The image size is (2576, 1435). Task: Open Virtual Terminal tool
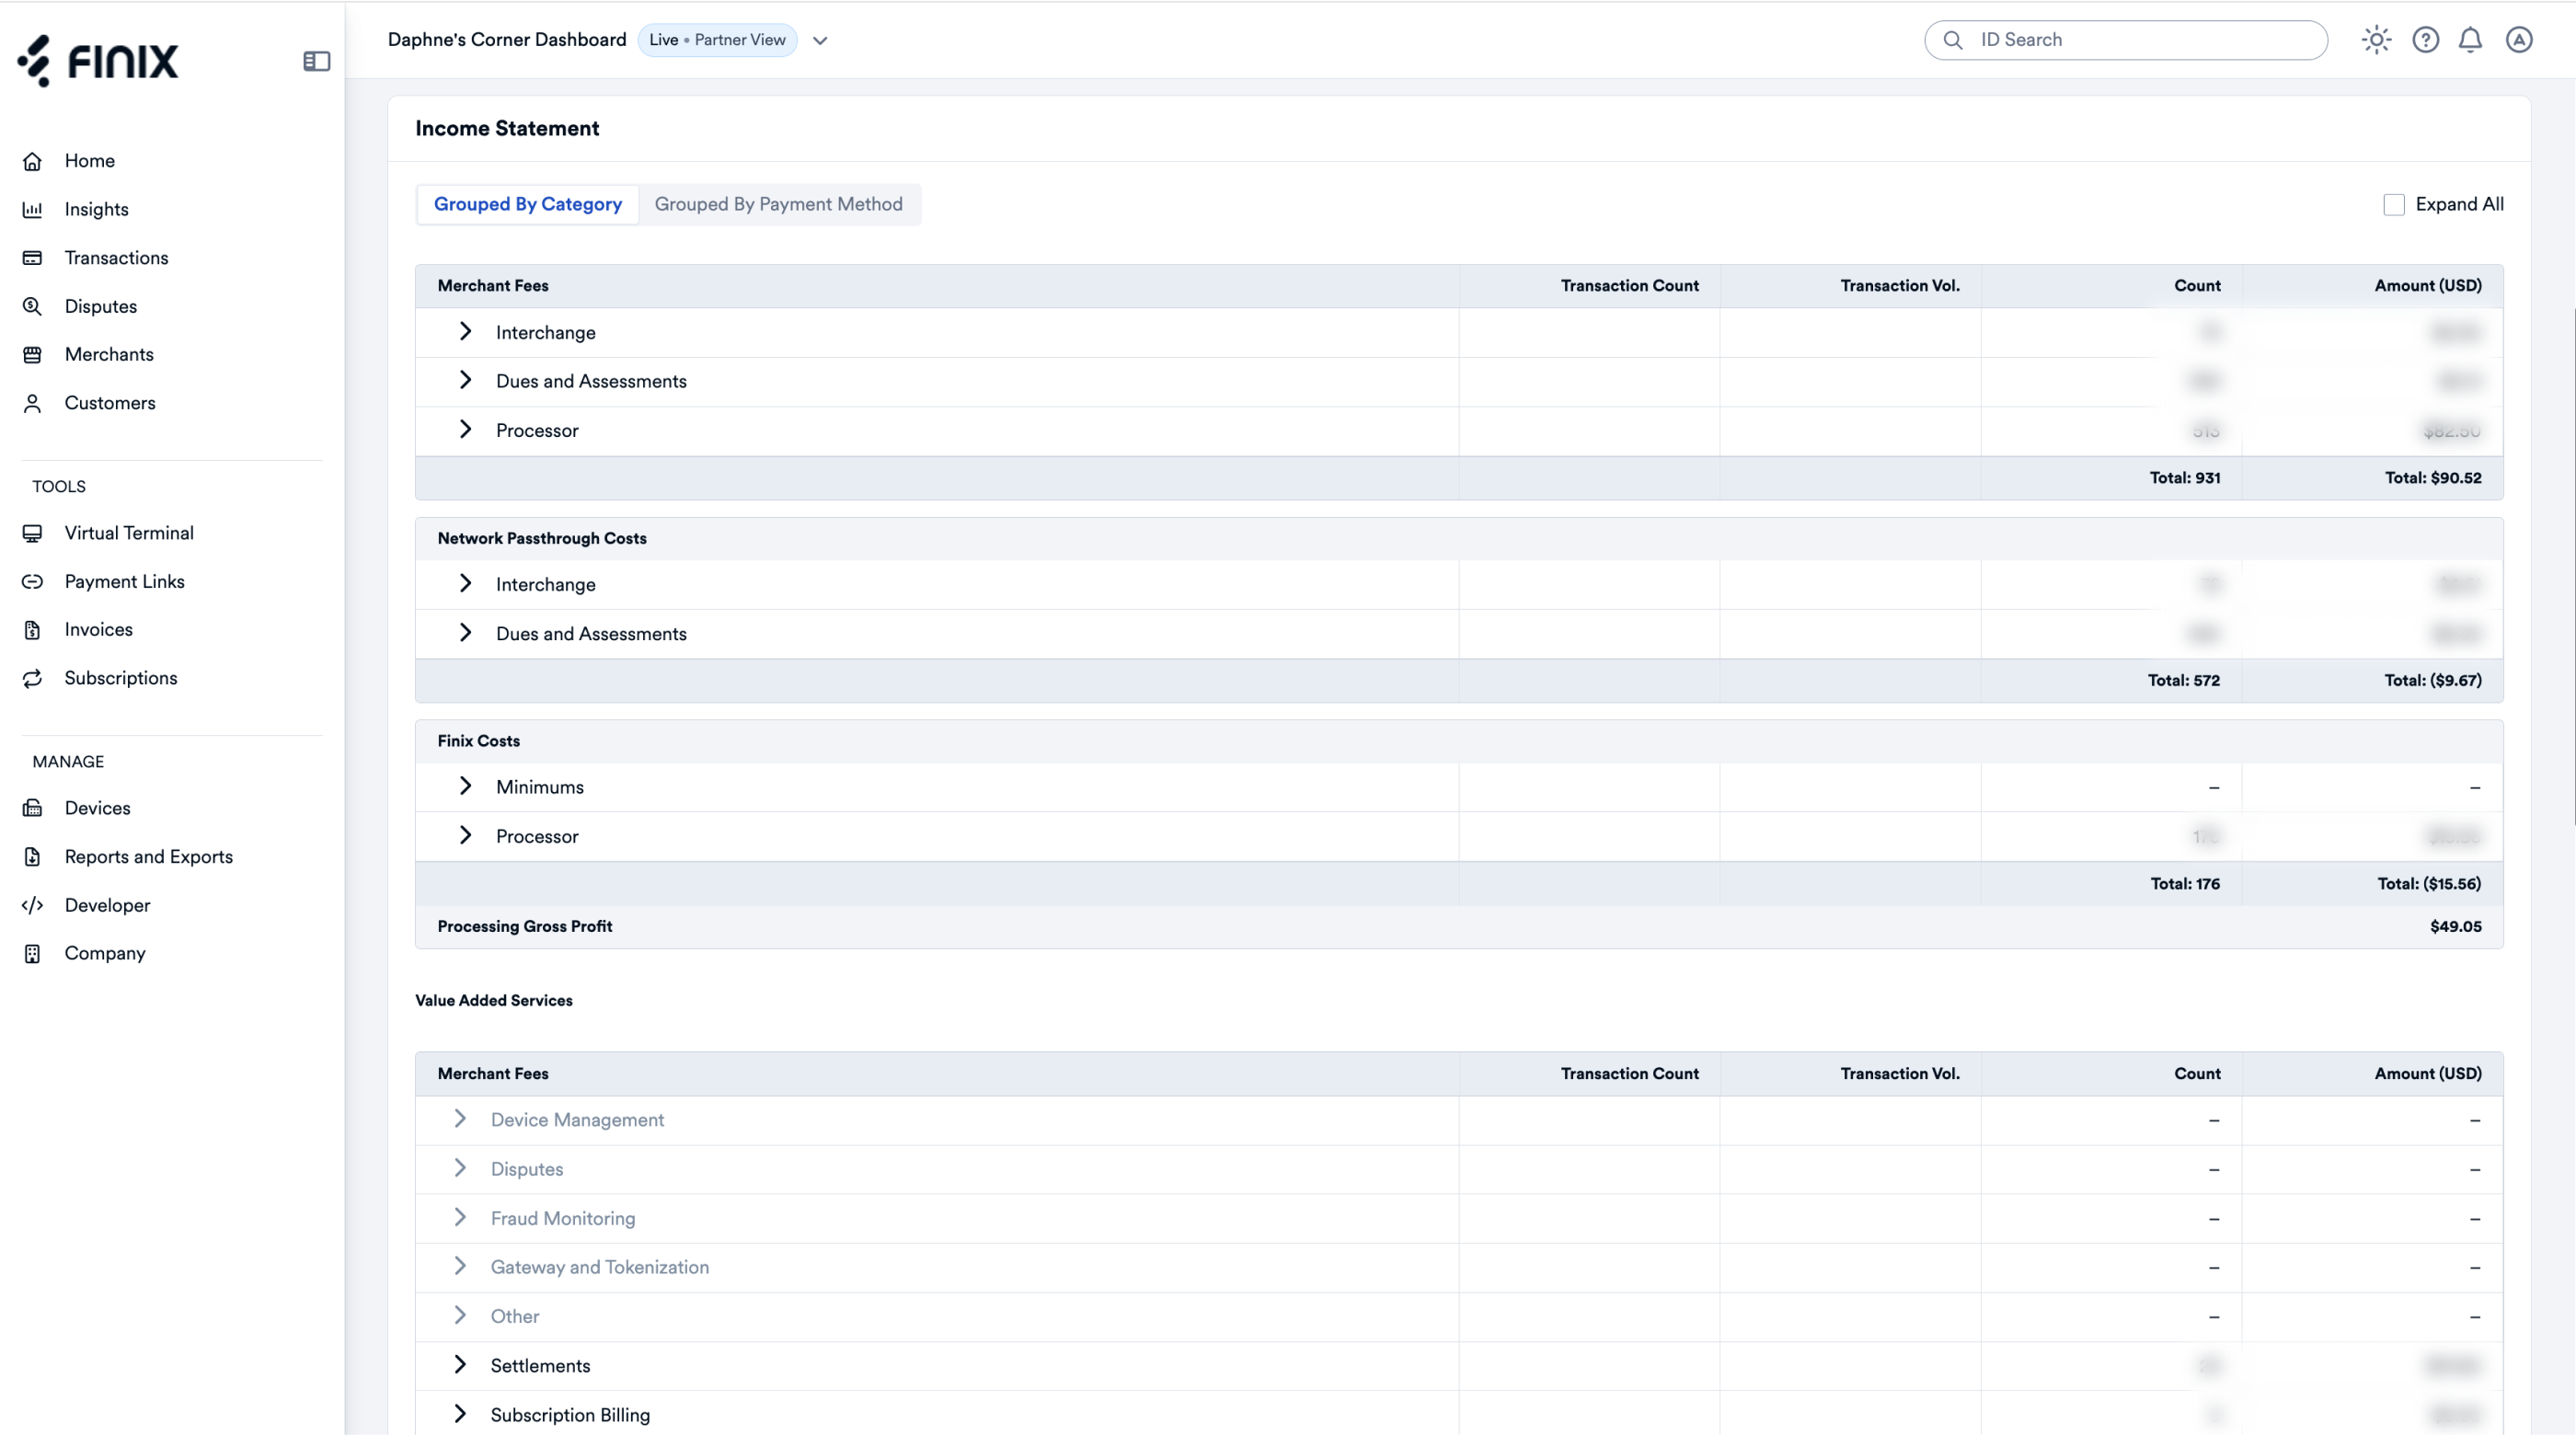[x=129, y=533]
